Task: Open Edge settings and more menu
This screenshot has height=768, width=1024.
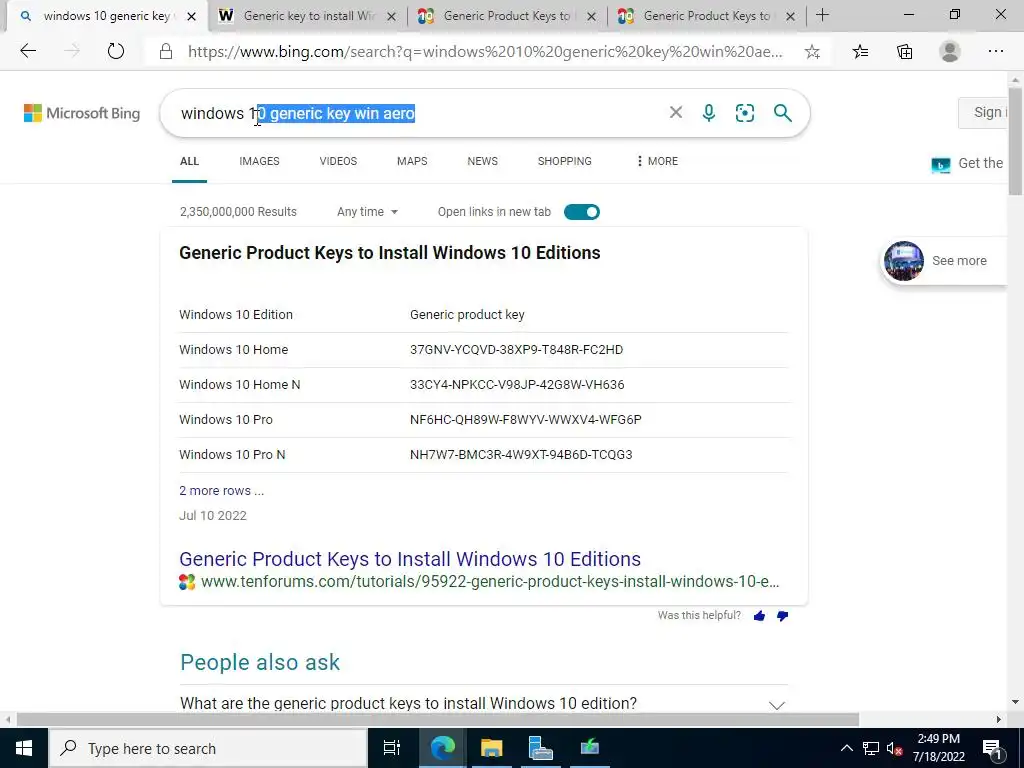Action: [x=995, y=51]
